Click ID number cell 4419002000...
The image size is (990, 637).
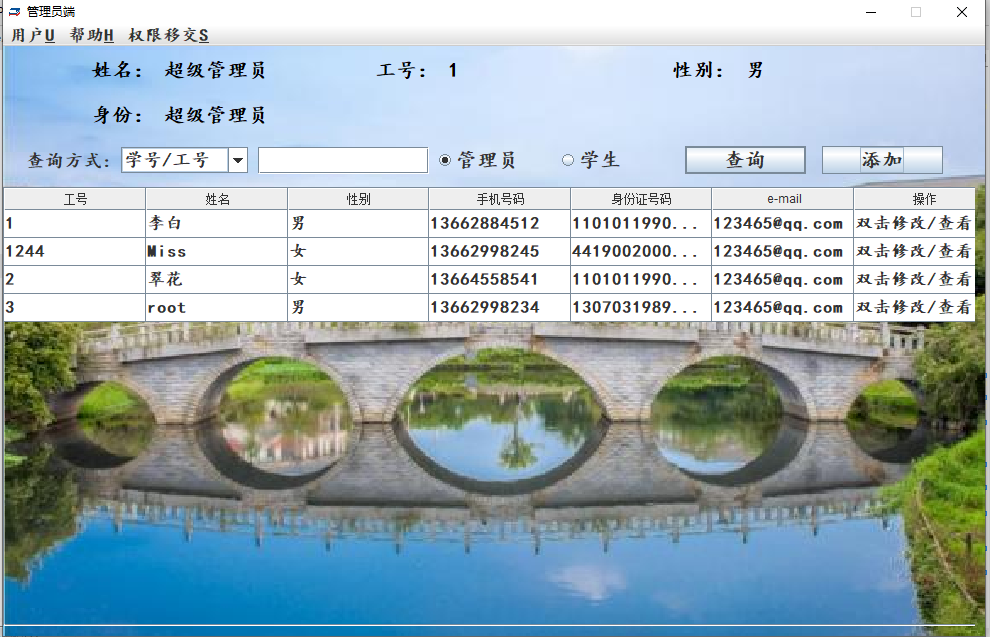pos(641,251)
